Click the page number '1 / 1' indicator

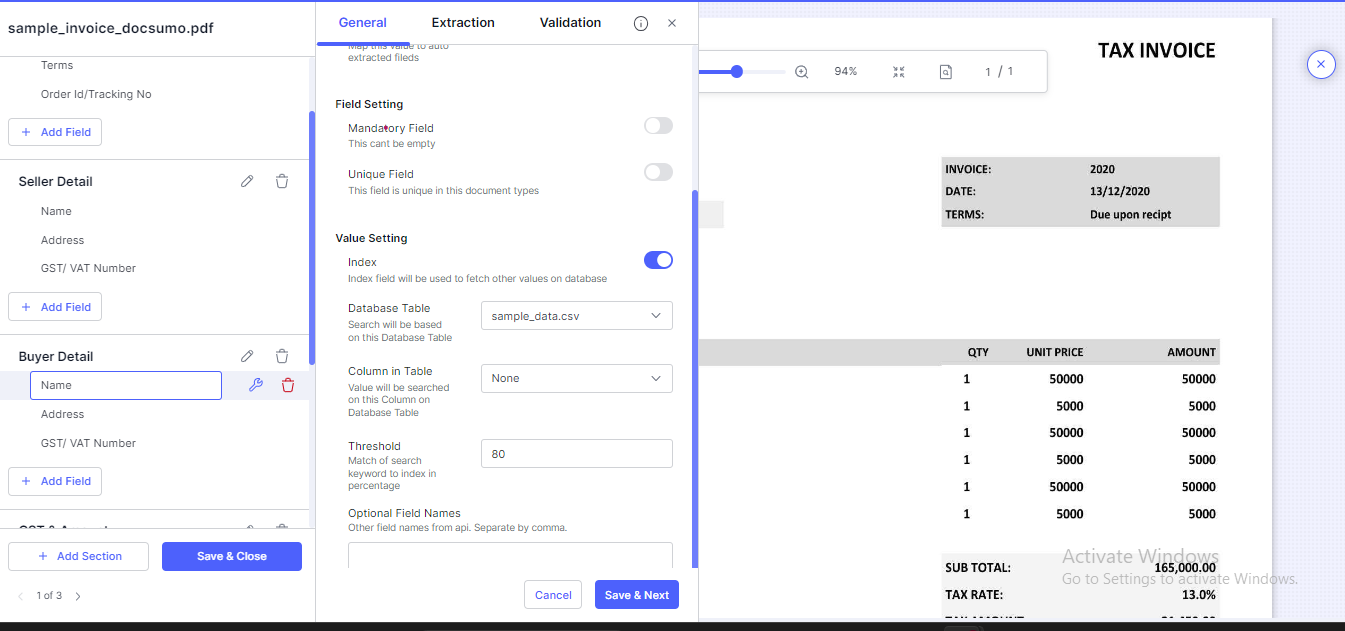coord(999,72)
